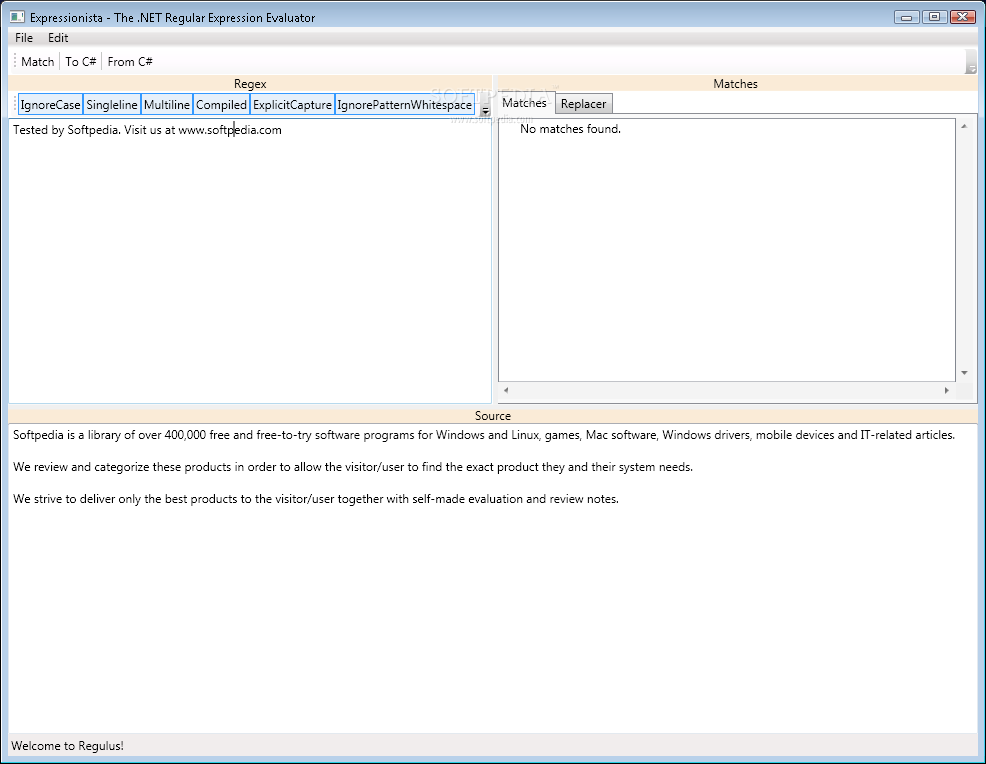This screenshot has height=764, width=986.
Task: Expand the main toolbar overflow arrow
Action: coord(972,62)
